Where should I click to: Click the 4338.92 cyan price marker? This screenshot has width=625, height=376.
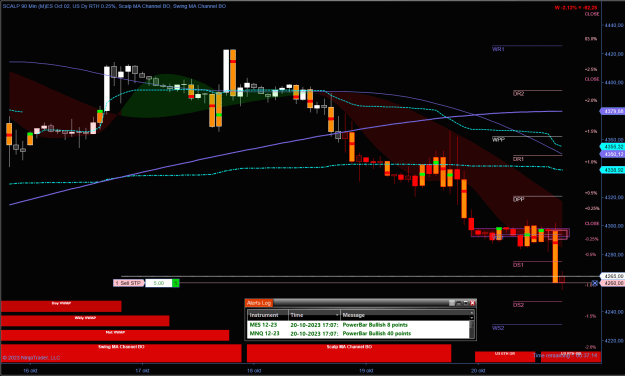[x=613, y=170]
